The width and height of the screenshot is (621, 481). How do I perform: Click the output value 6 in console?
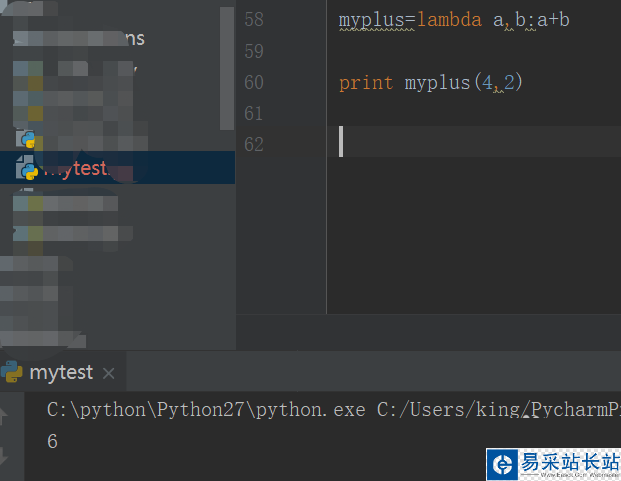(53, 441)
